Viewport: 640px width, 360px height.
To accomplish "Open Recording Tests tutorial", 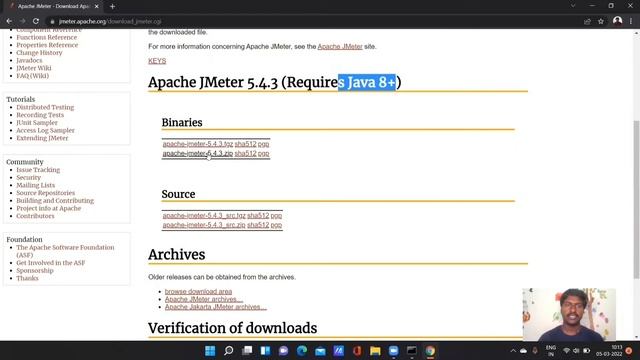I will point(40,115).
